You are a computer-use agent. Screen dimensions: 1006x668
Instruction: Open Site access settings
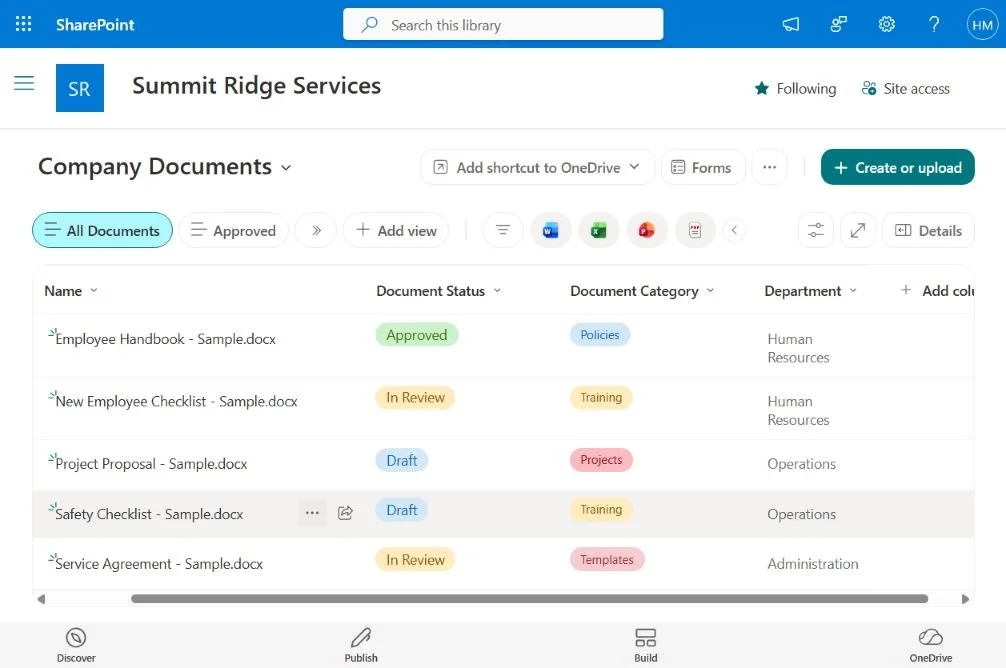906,89
